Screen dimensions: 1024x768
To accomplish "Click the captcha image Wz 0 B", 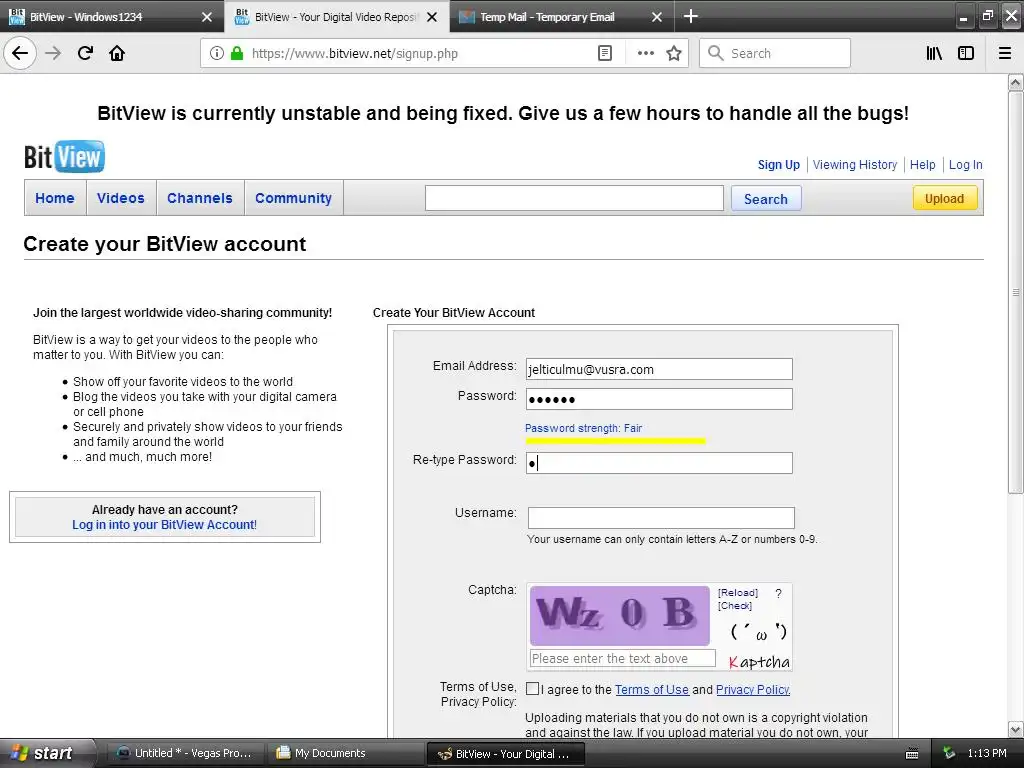I will [x=620, y=615].
